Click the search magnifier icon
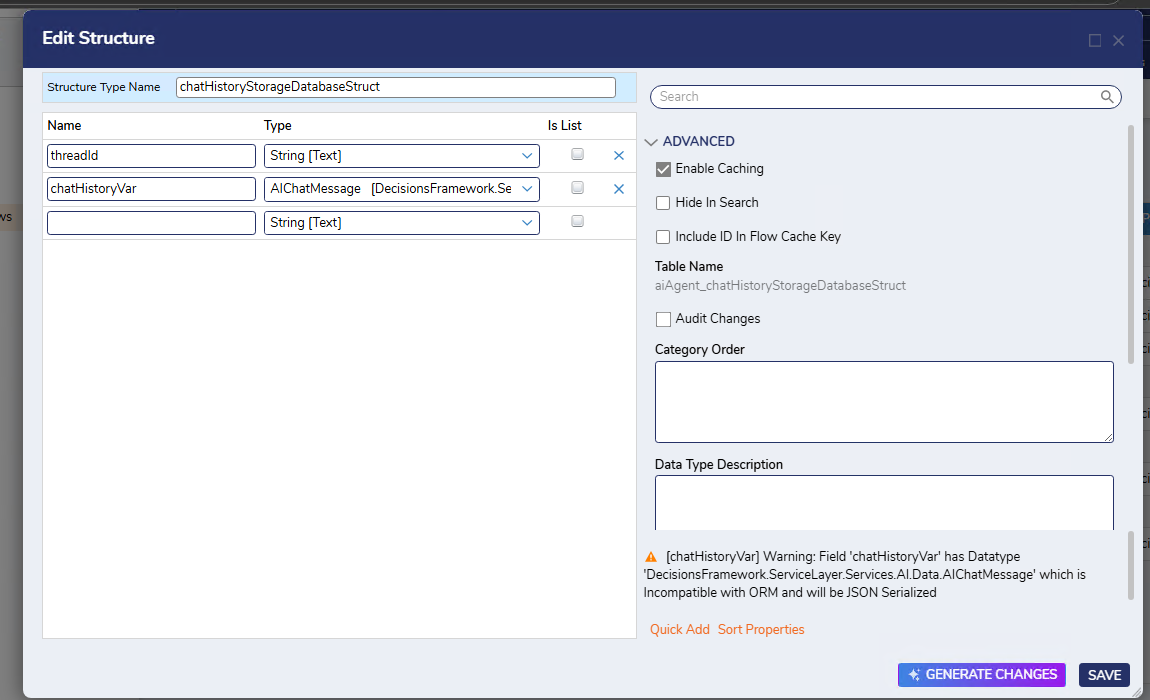This screenshot has height=700, width=1150. coord(1107,97)
